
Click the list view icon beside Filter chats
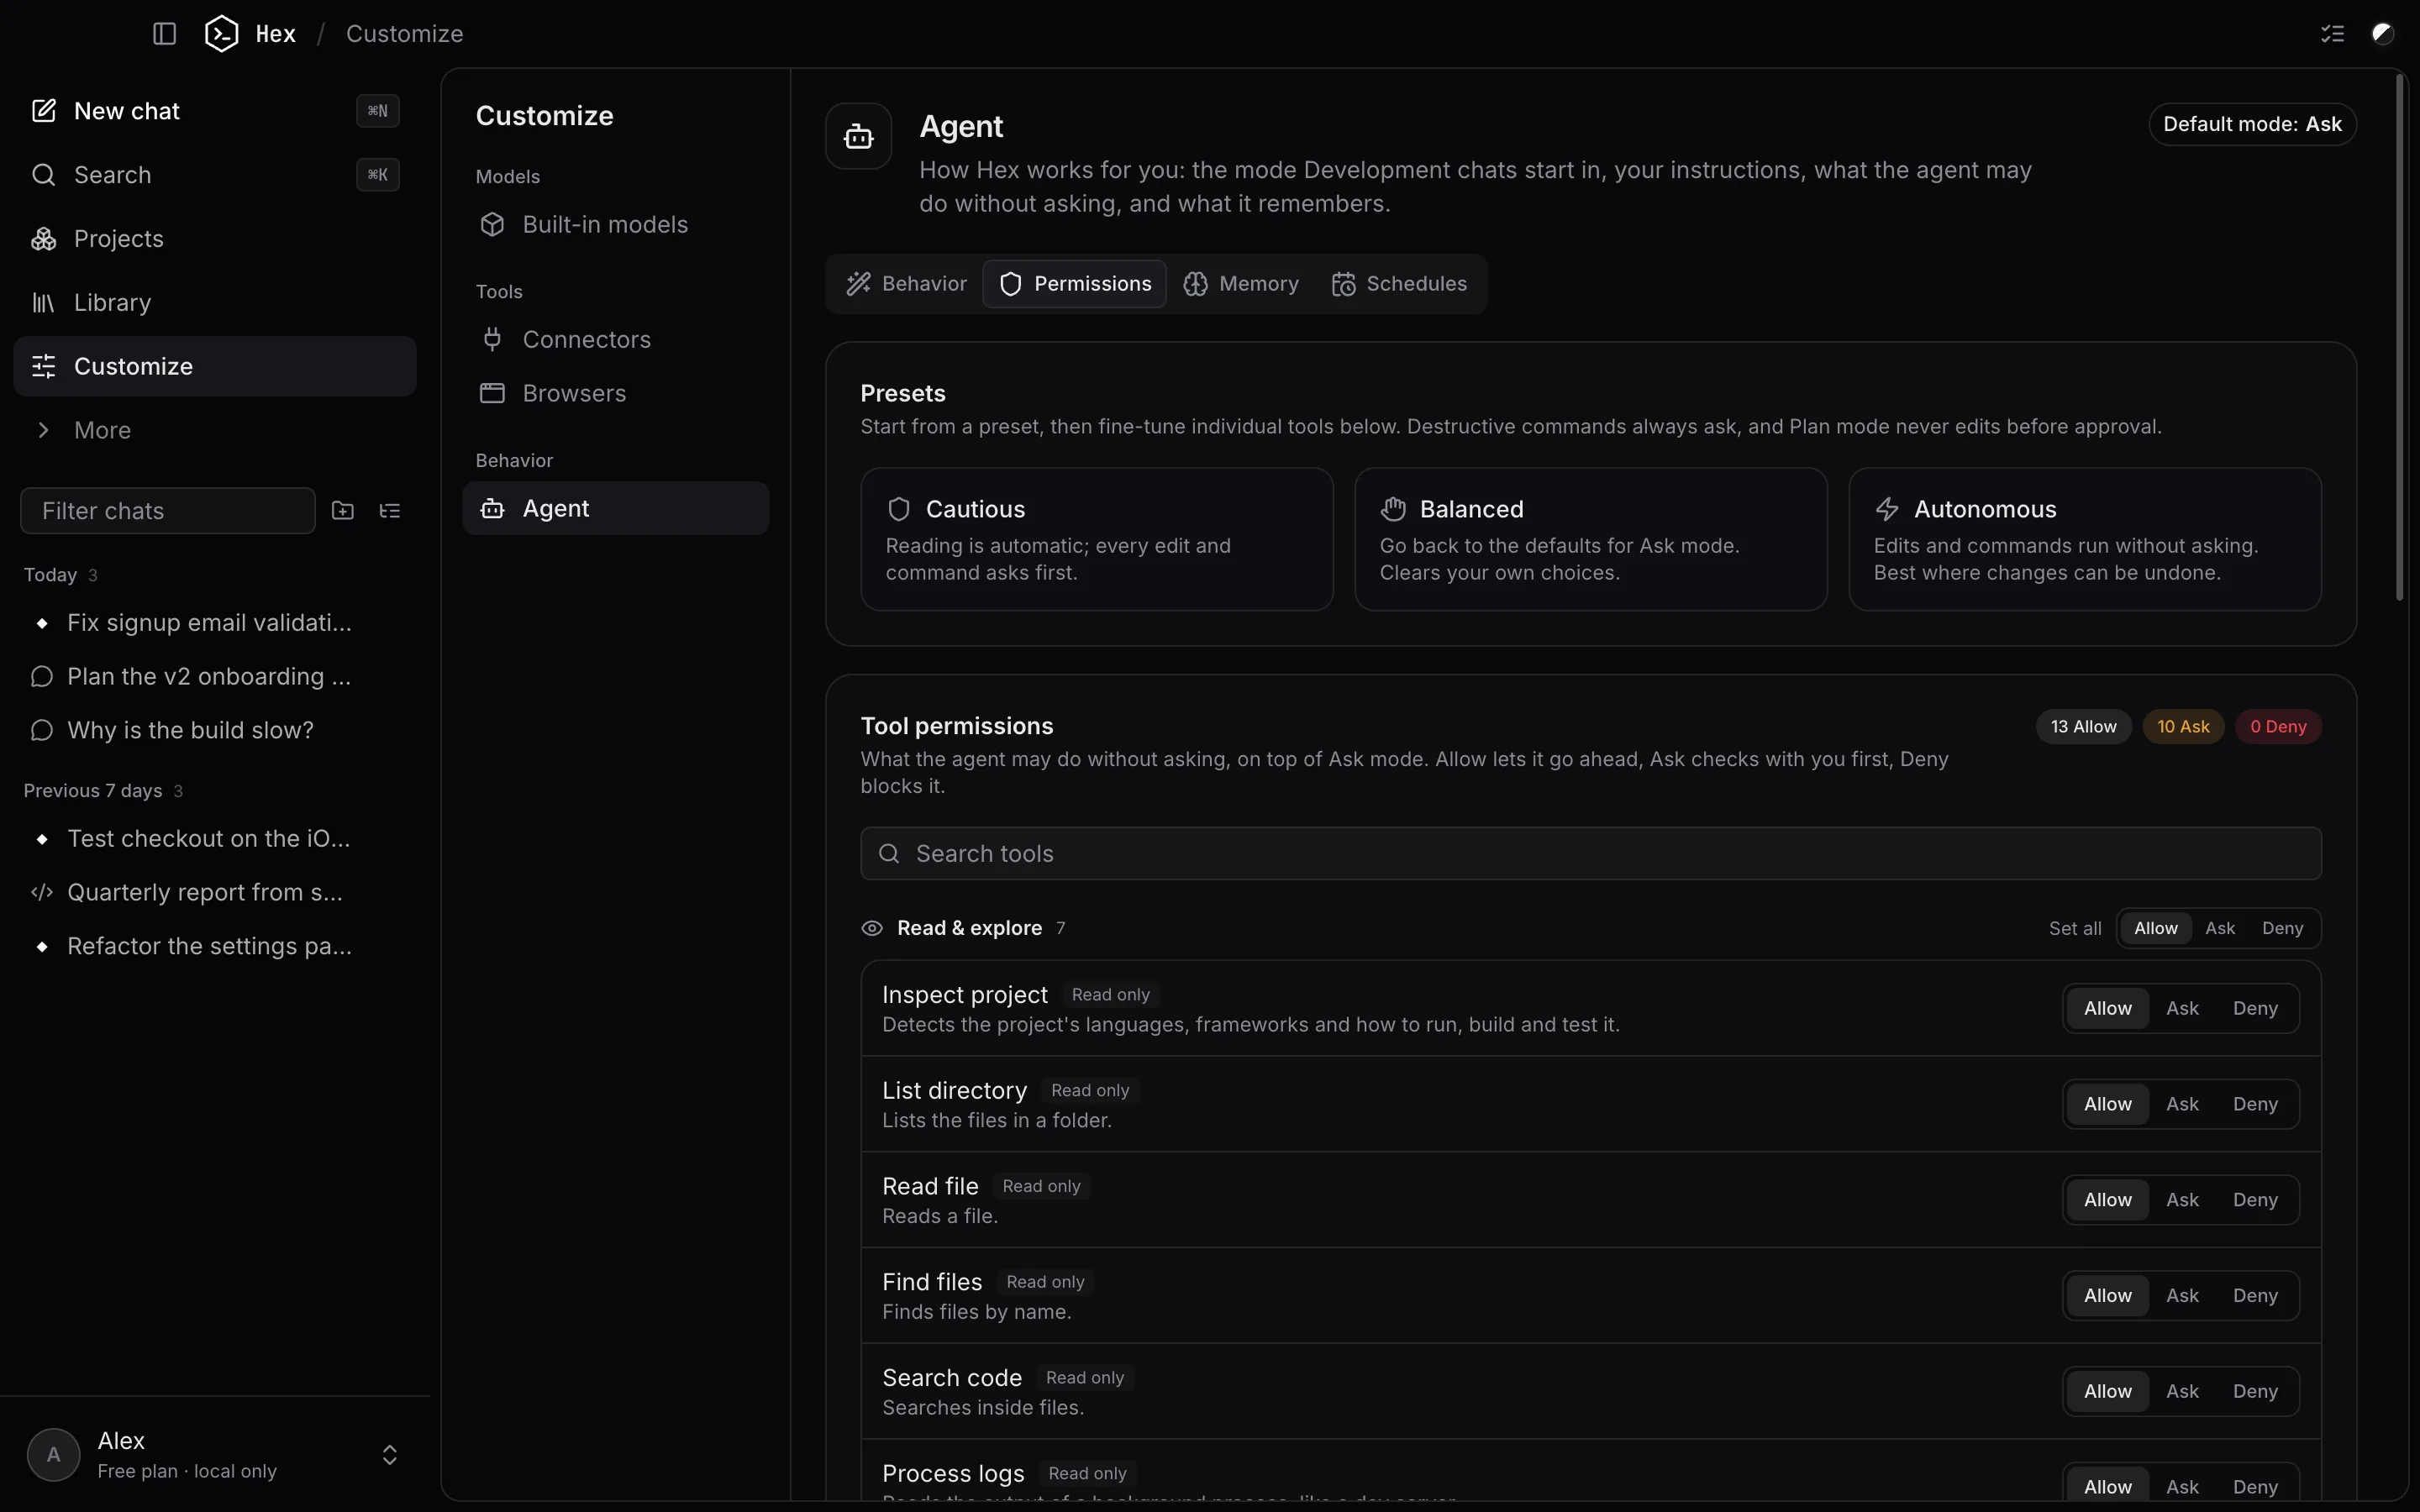[x=390, y=511]
